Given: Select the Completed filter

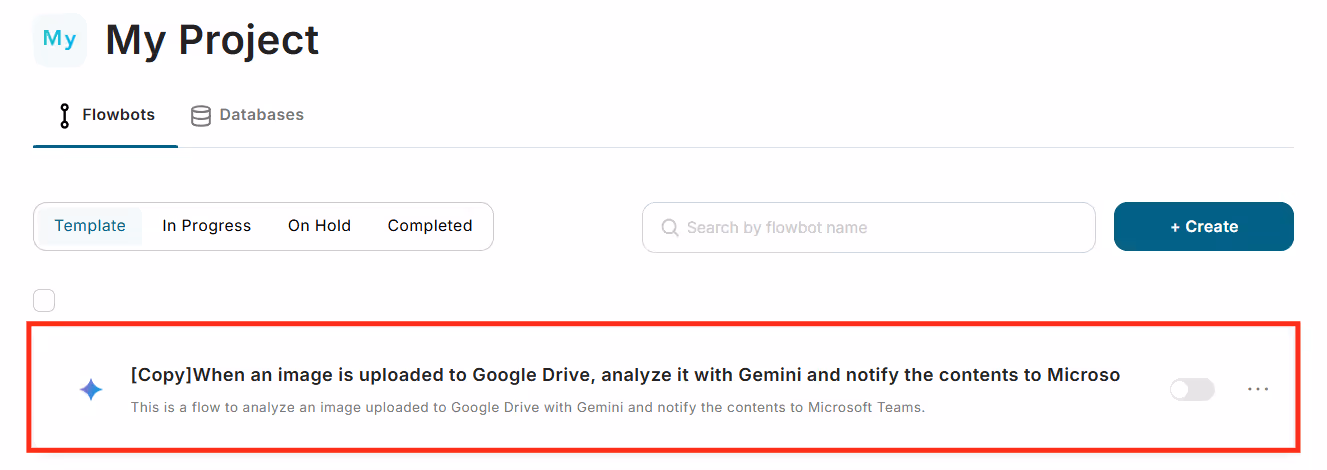Looking at the screenshot, I should [430, 226].
